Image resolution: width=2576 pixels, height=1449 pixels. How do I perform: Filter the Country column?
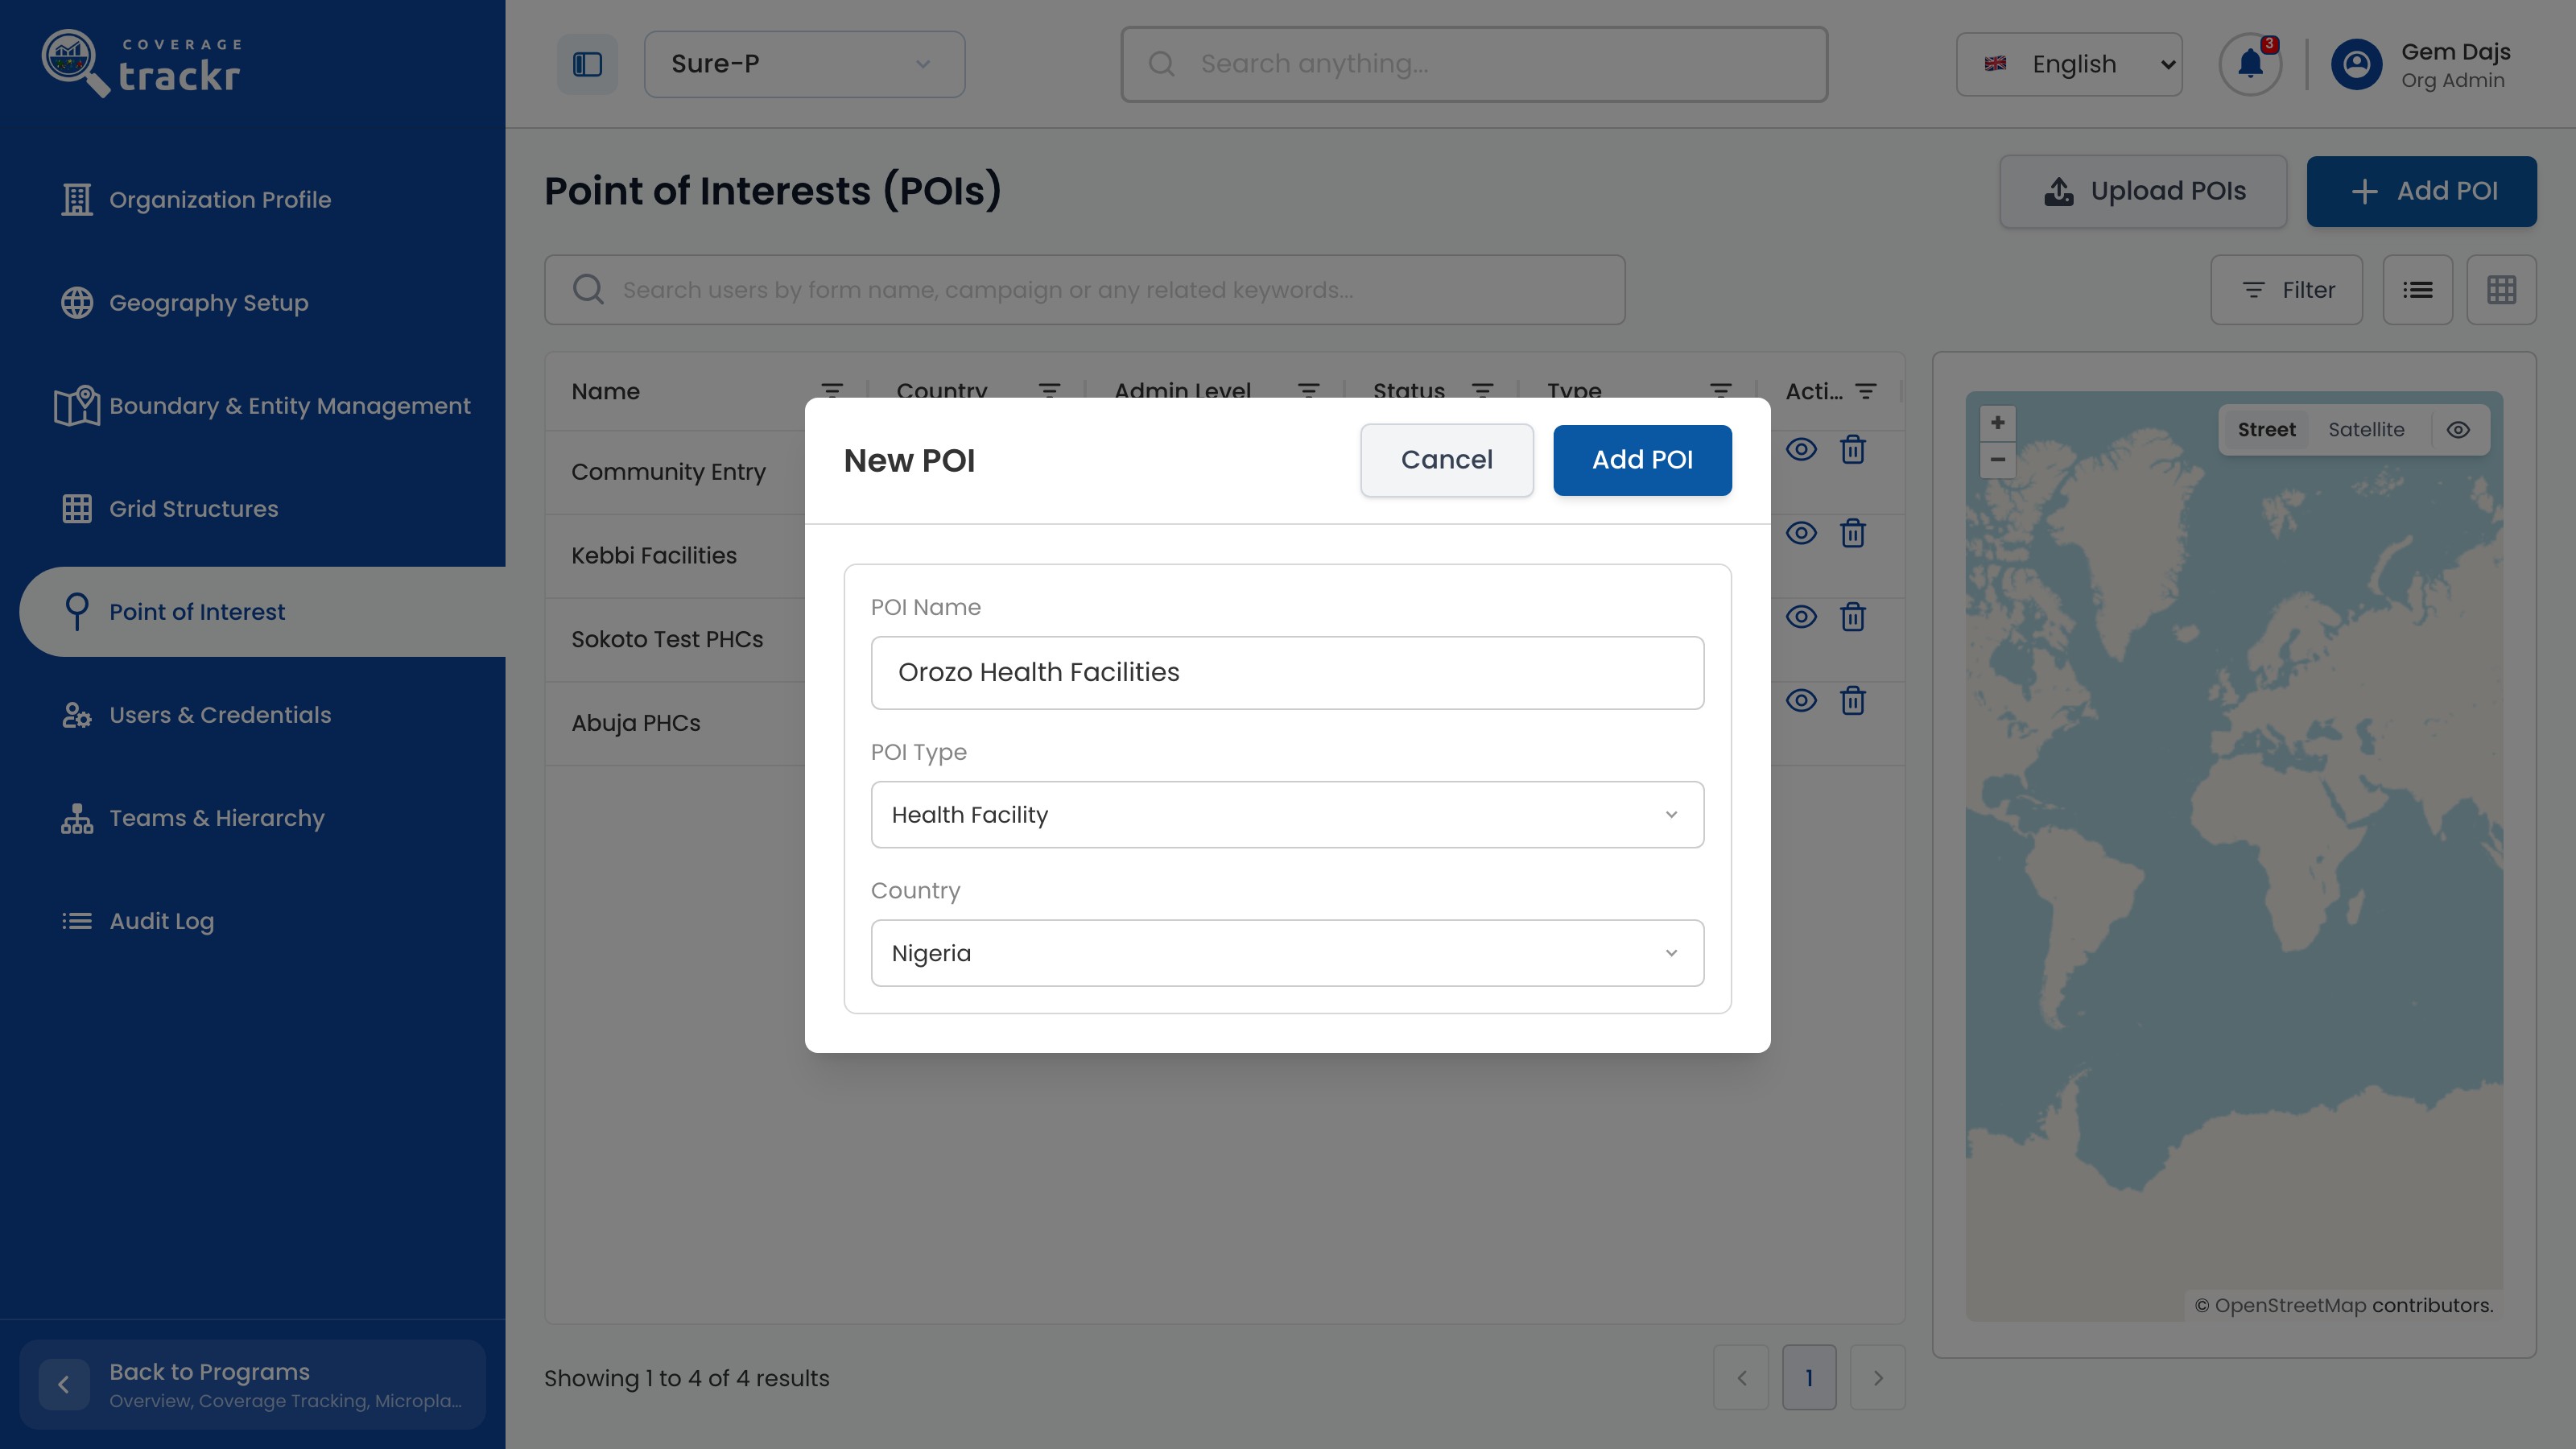click(1049, 391)
